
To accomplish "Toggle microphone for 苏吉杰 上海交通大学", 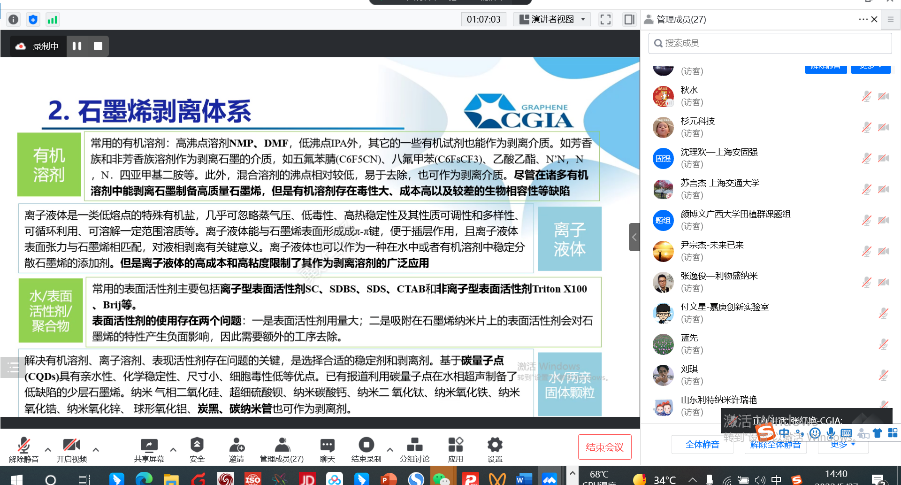I will (x=867, y=190).
